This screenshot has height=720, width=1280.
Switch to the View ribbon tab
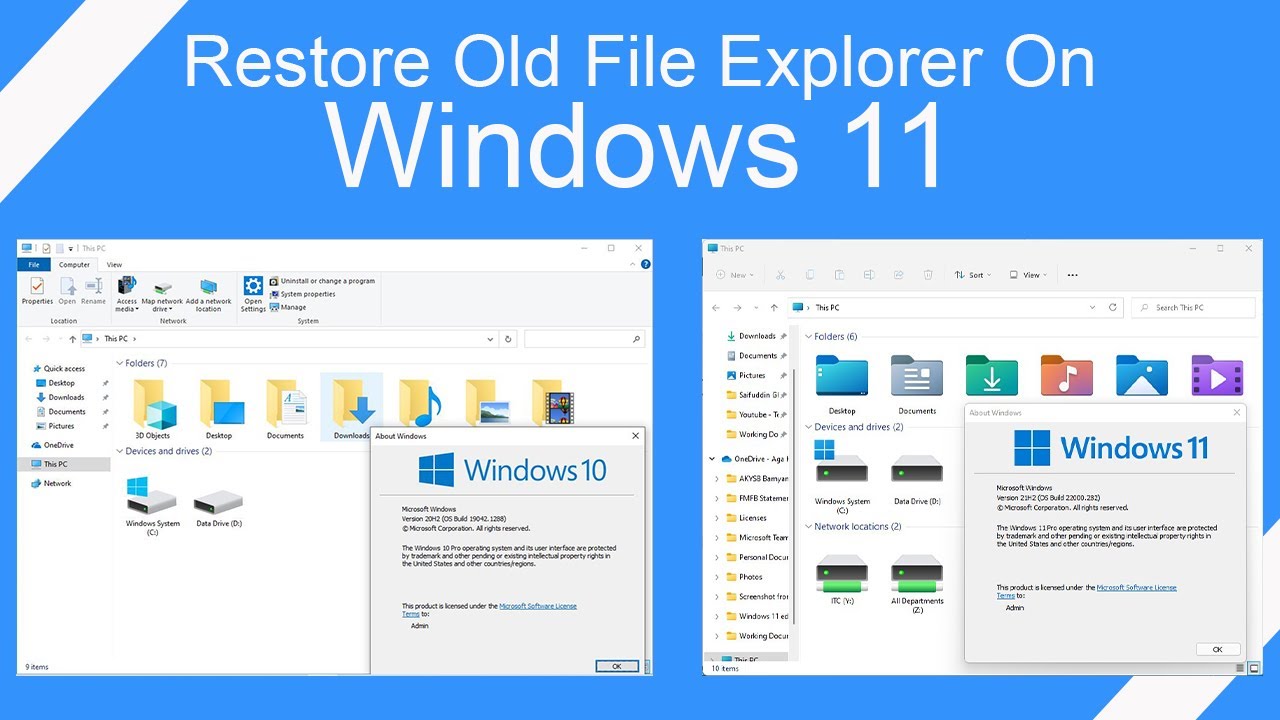click(x=115, y=265)
